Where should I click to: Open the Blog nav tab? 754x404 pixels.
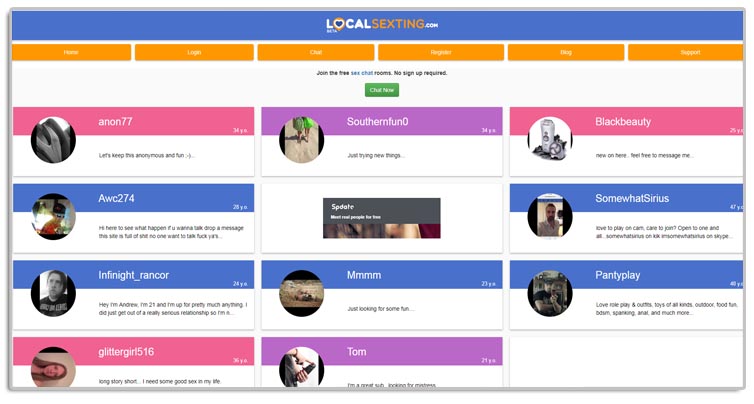click(x=566, y=52)
